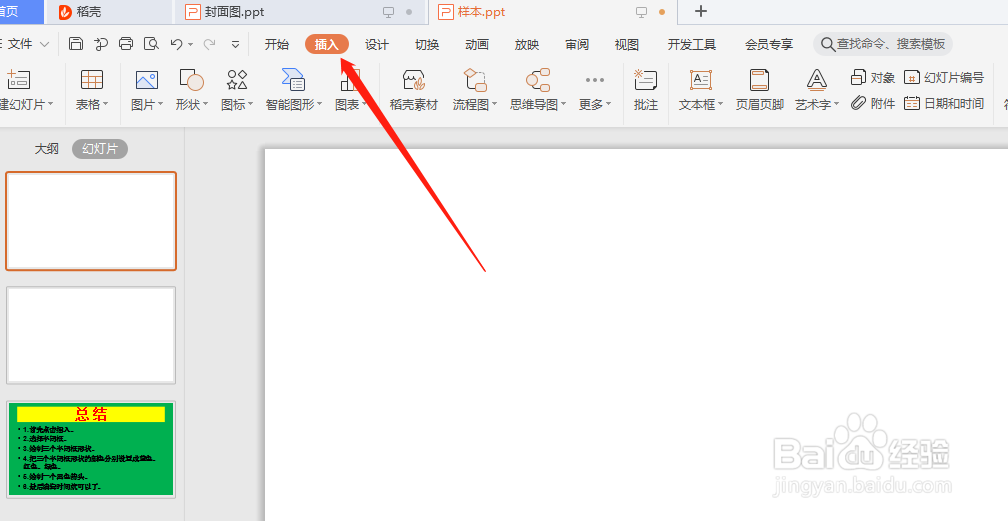Open the 切换 transitions tab
Viewport: 1008px width, 521px height.
[427, 44]
